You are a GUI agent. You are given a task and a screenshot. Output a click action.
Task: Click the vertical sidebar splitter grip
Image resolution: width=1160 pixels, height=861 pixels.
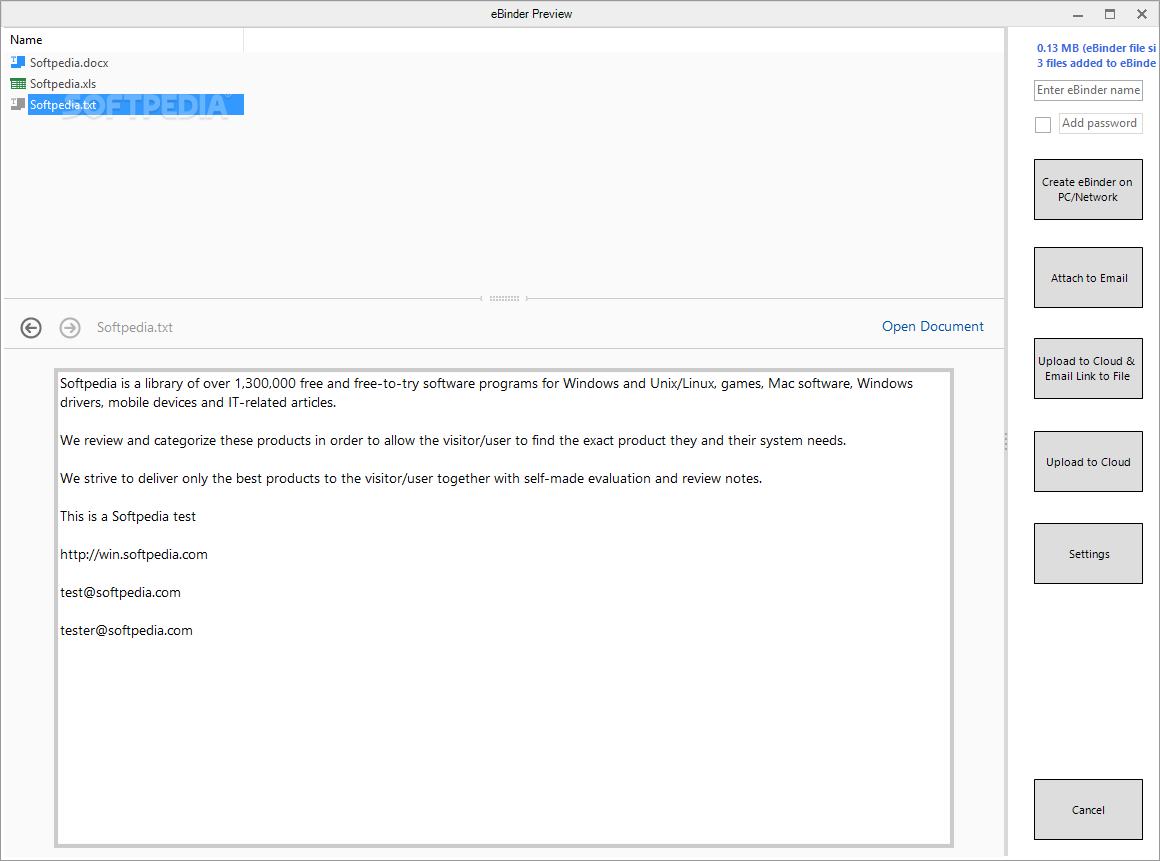click(x=1006, y=442)
